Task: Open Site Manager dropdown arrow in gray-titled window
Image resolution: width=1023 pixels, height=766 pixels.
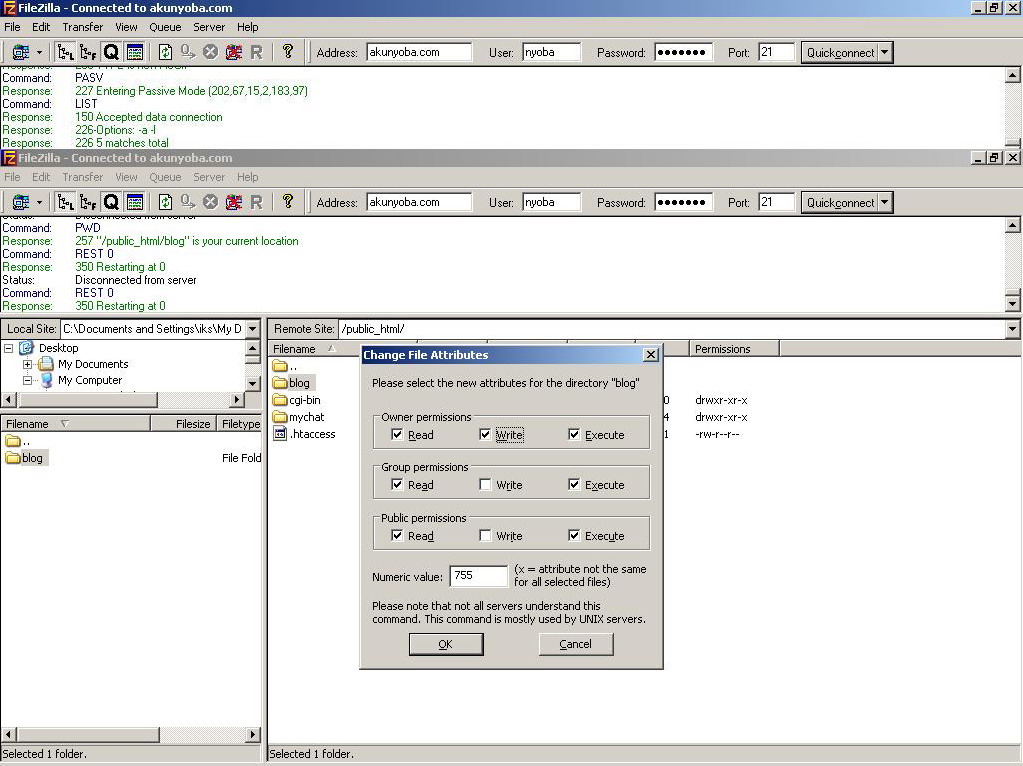Action: click(39, 202)
